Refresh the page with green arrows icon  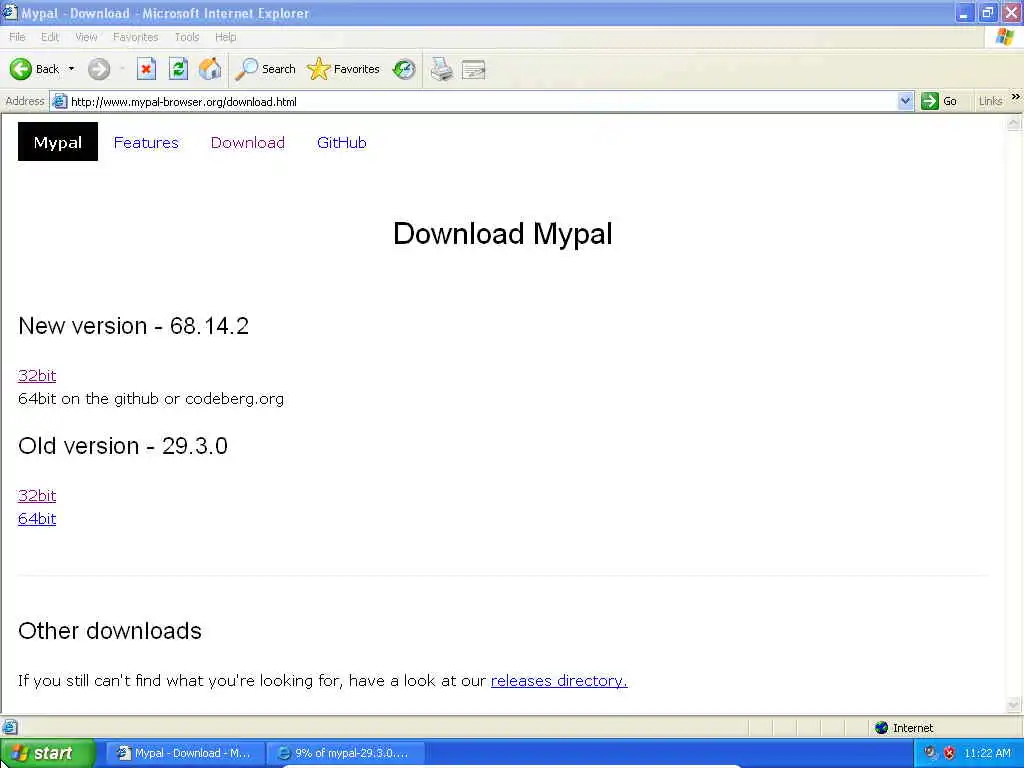click(x=178, y=69)
